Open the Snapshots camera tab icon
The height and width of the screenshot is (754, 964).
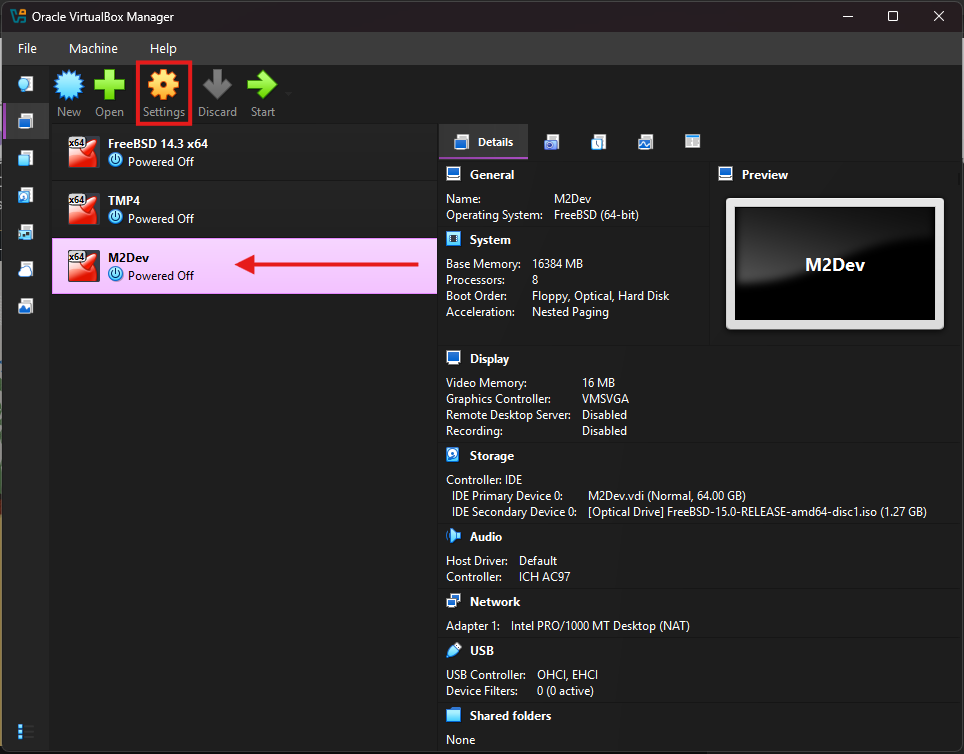click(551, 142)
